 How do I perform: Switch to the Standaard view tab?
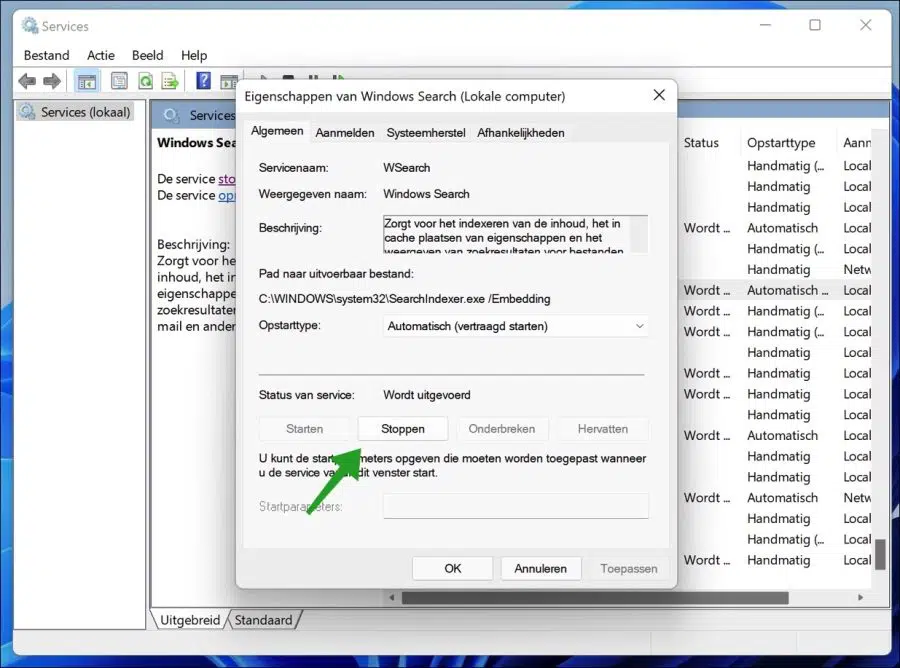click(263, 620)
